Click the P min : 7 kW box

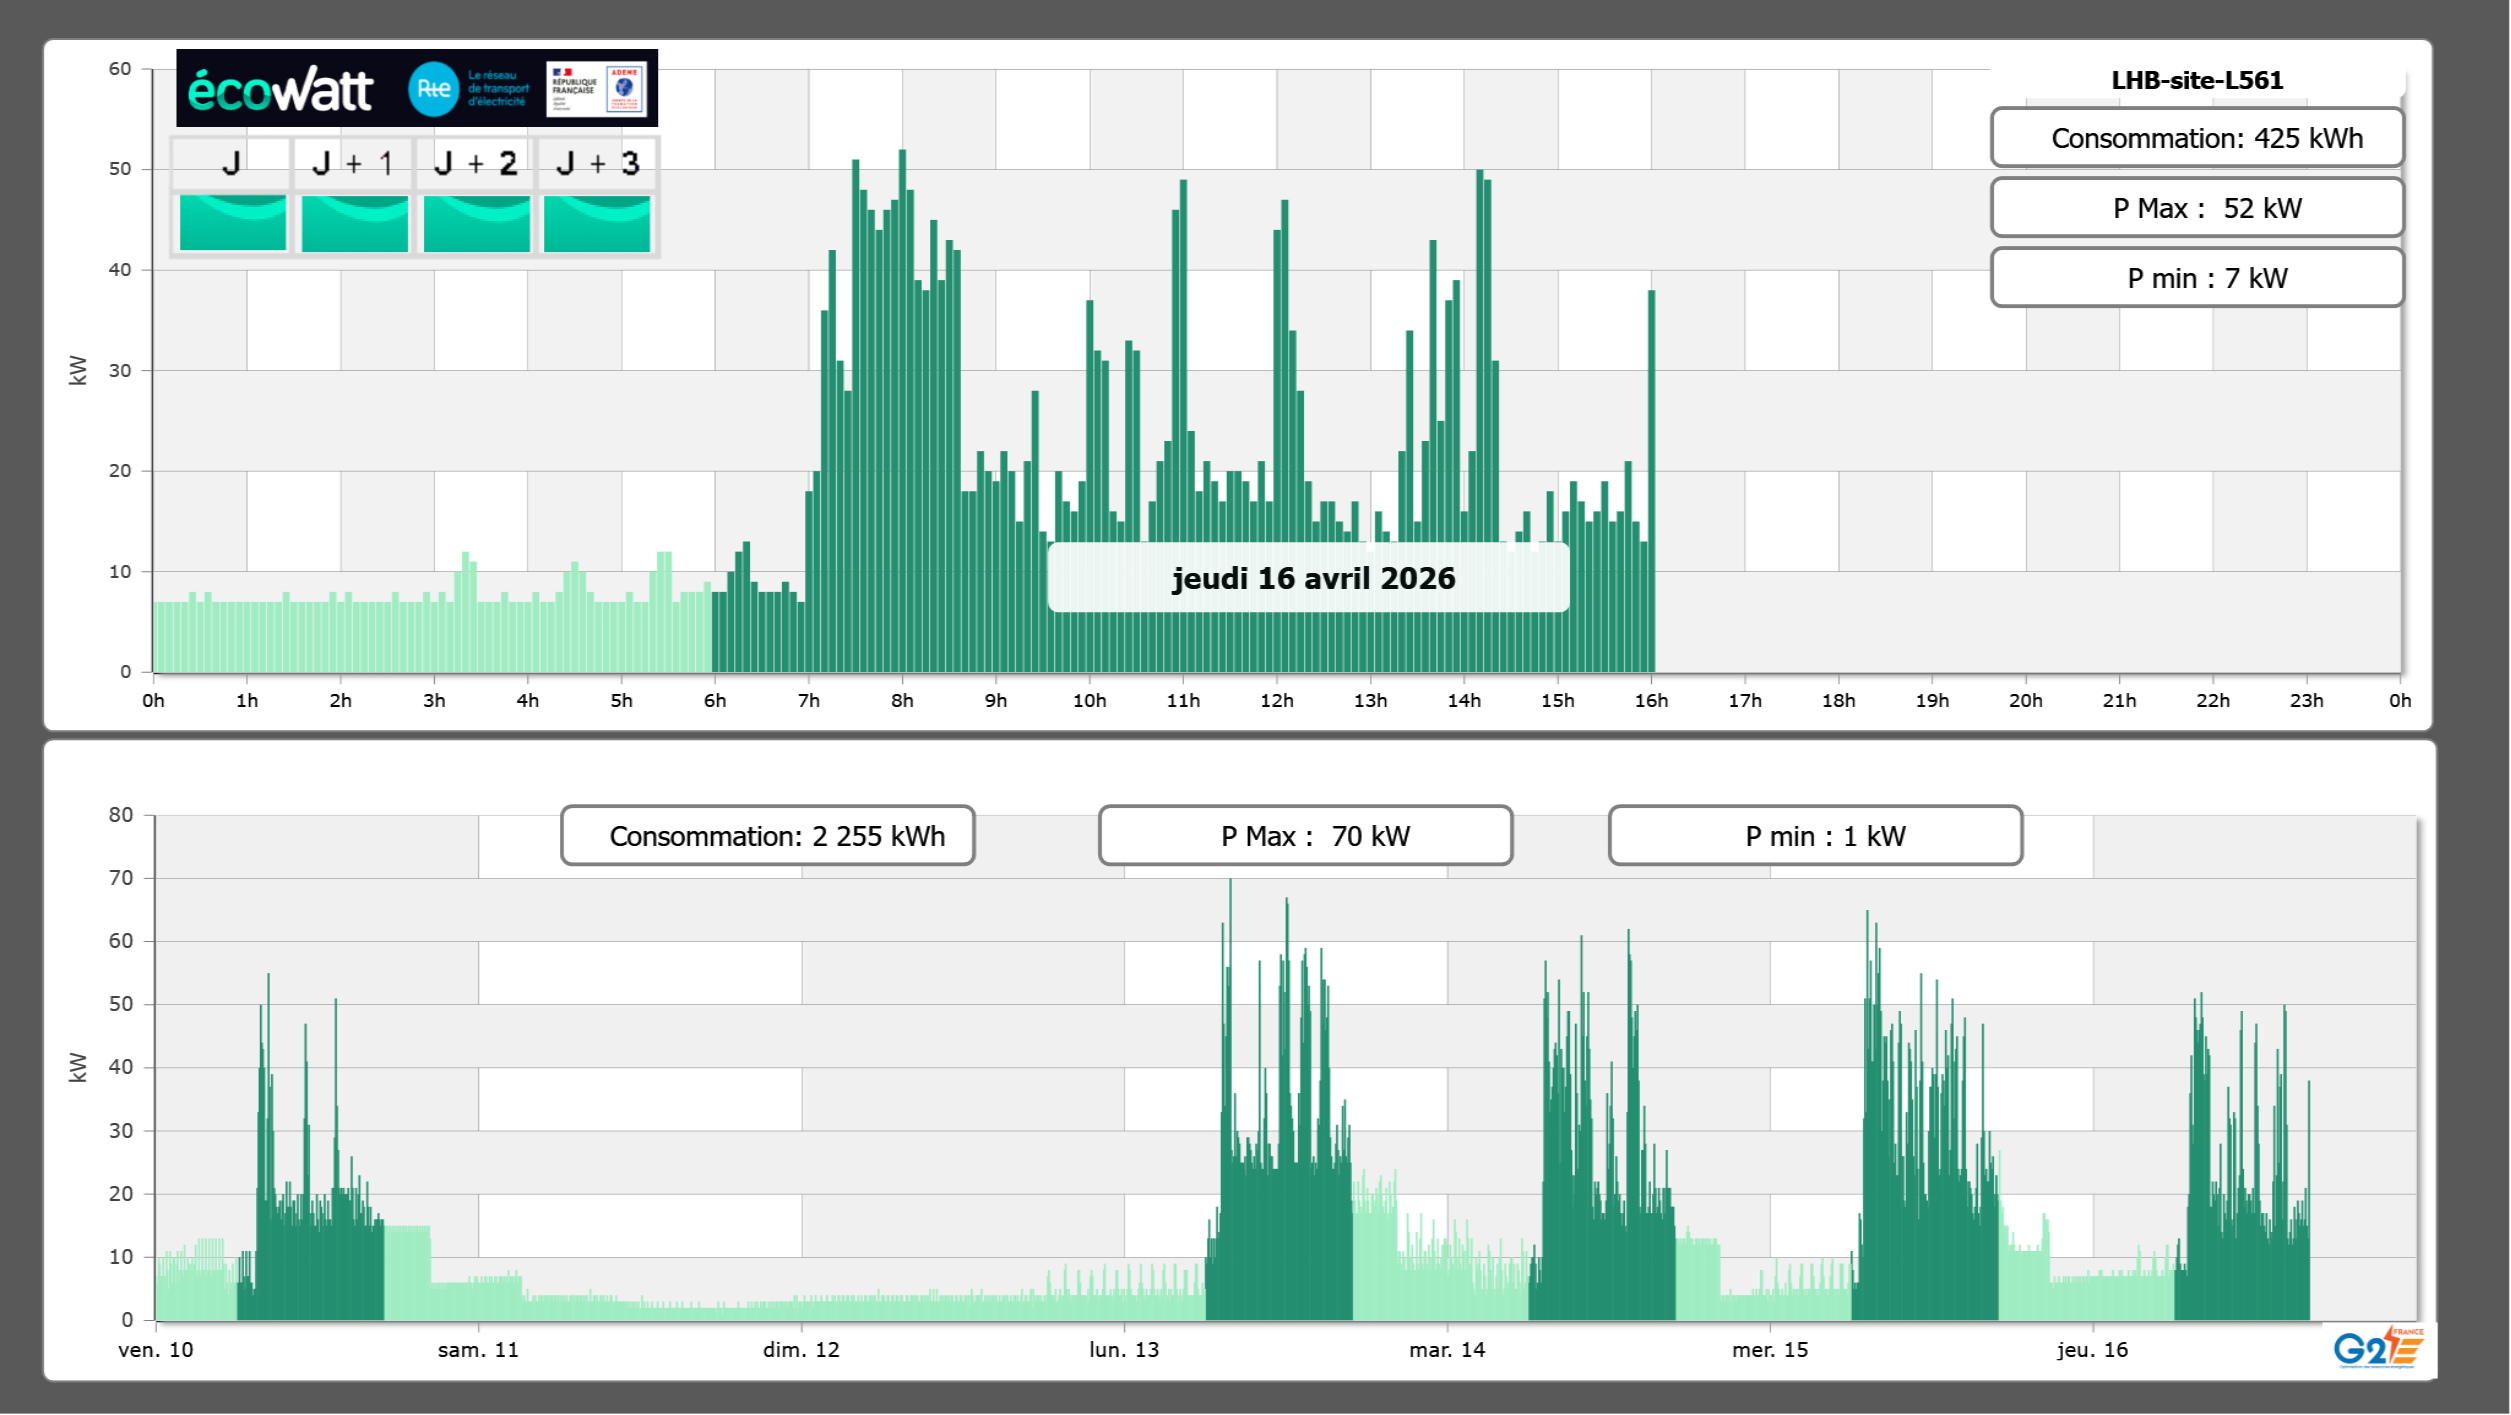click(2196, 278)
